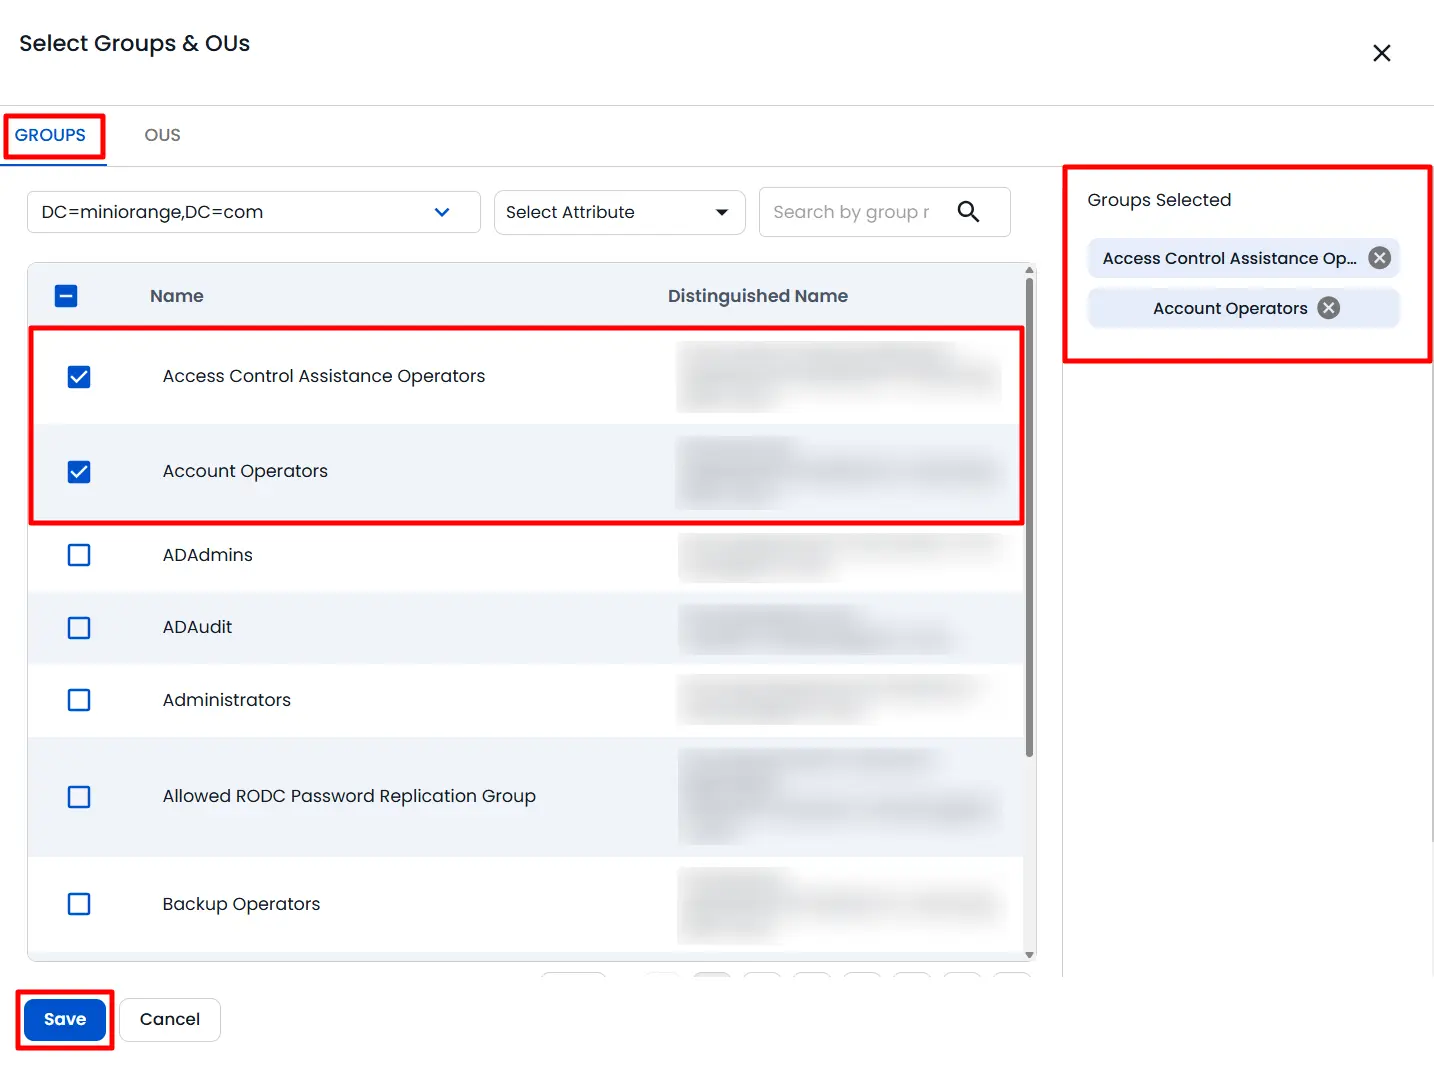Switch to the OUS tab
The width and height of the screenshot is (1434, 1080).
162,135
